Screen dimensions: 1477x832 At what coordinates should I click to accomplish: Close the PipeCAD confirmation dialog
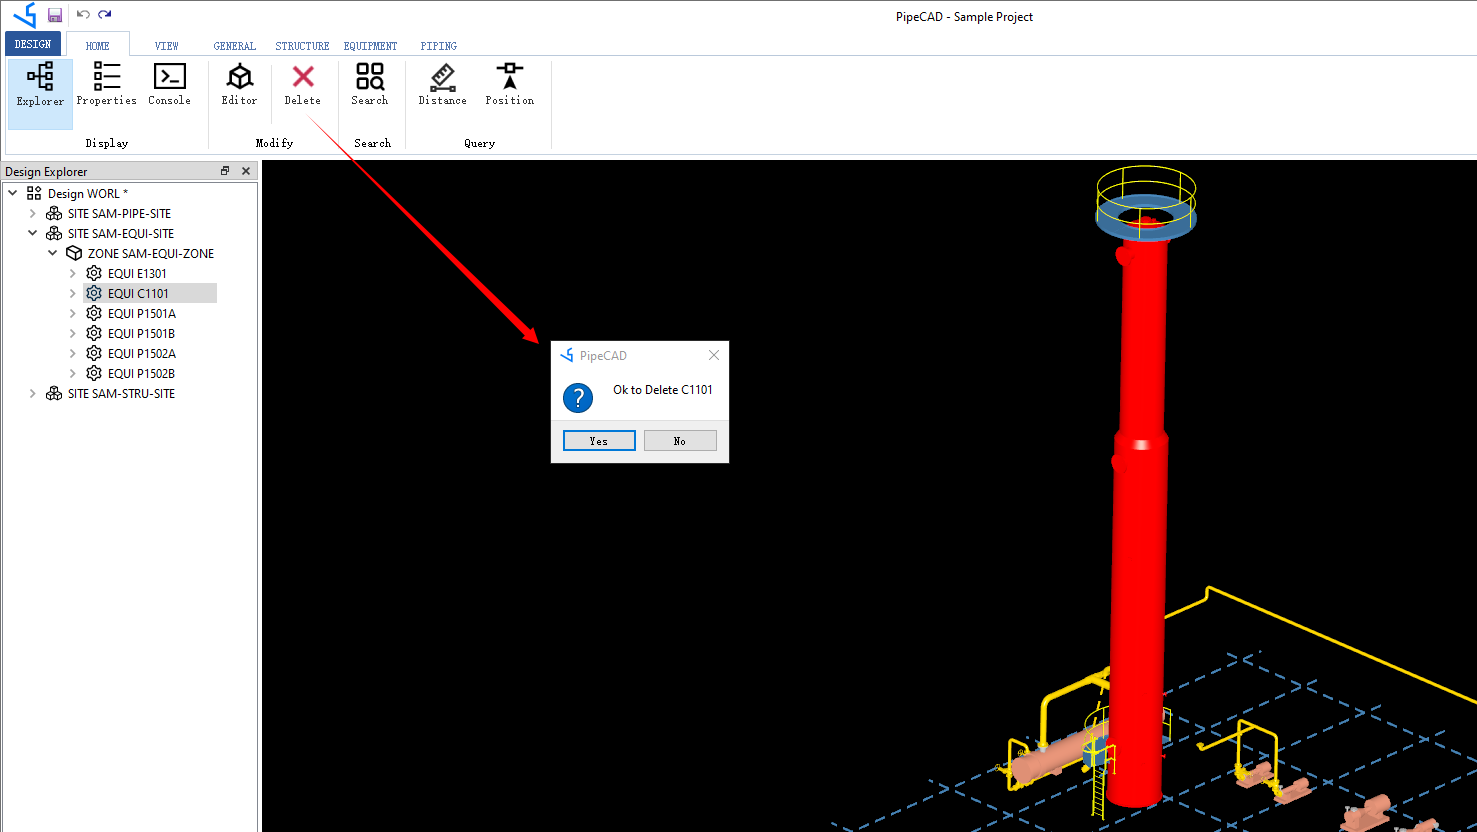(713, 355)
